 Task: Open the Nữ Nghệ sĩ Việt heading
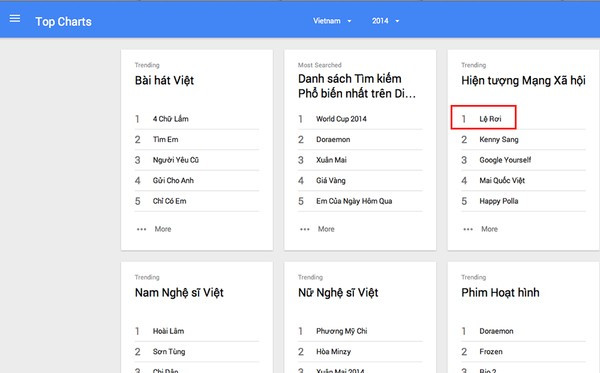(x=338, y=293)
